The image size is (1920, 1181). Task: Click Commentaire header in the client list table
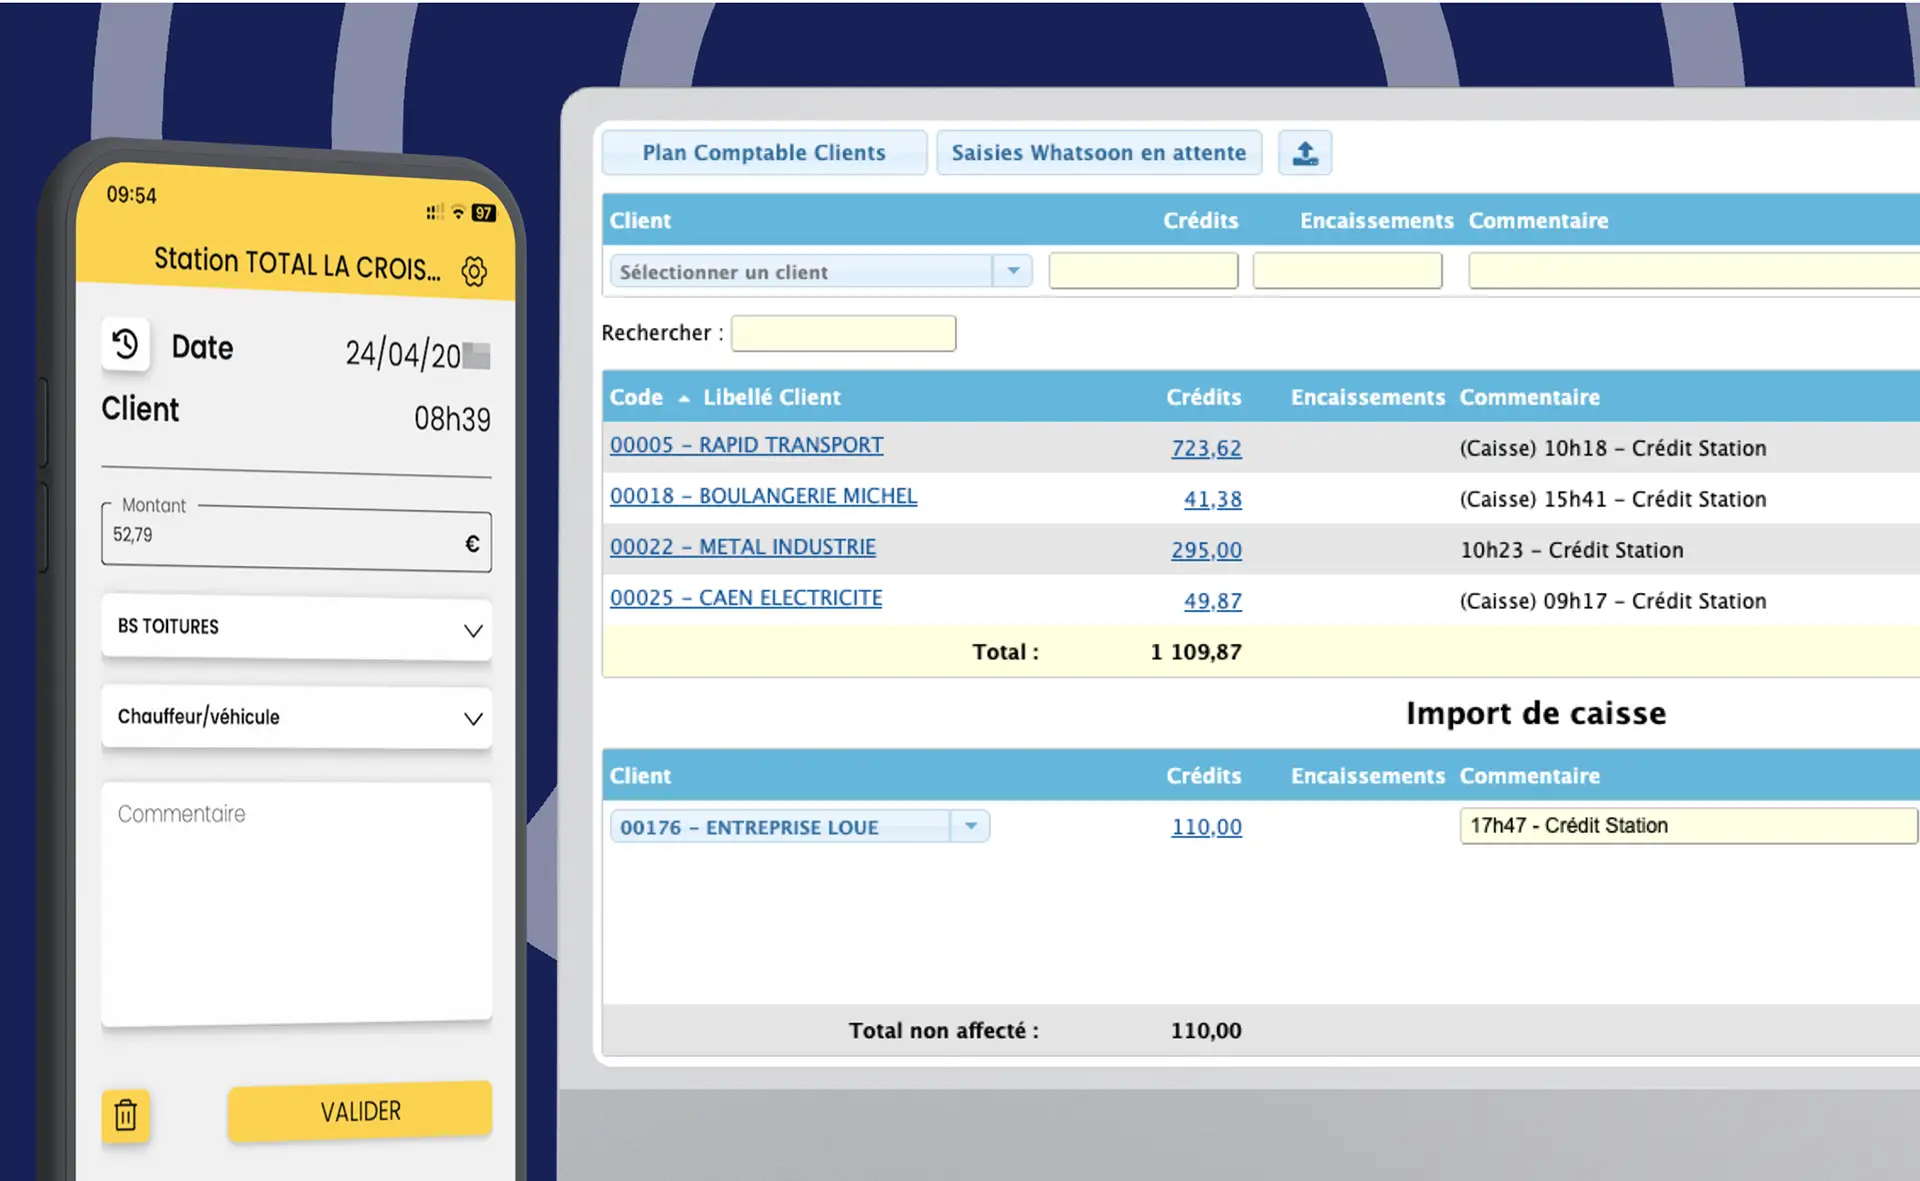pos(1529,397)
